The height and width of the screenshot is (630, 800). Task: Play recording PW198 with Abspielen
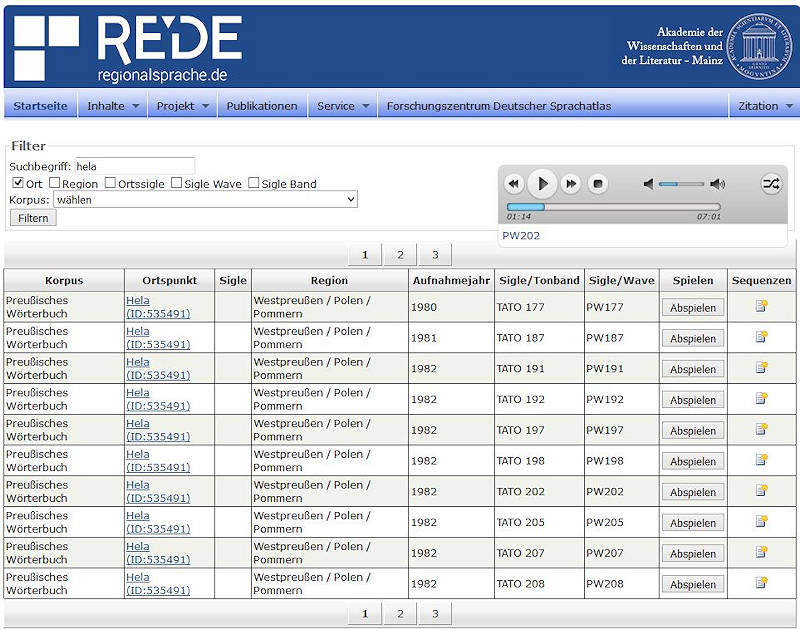point(693,461)
